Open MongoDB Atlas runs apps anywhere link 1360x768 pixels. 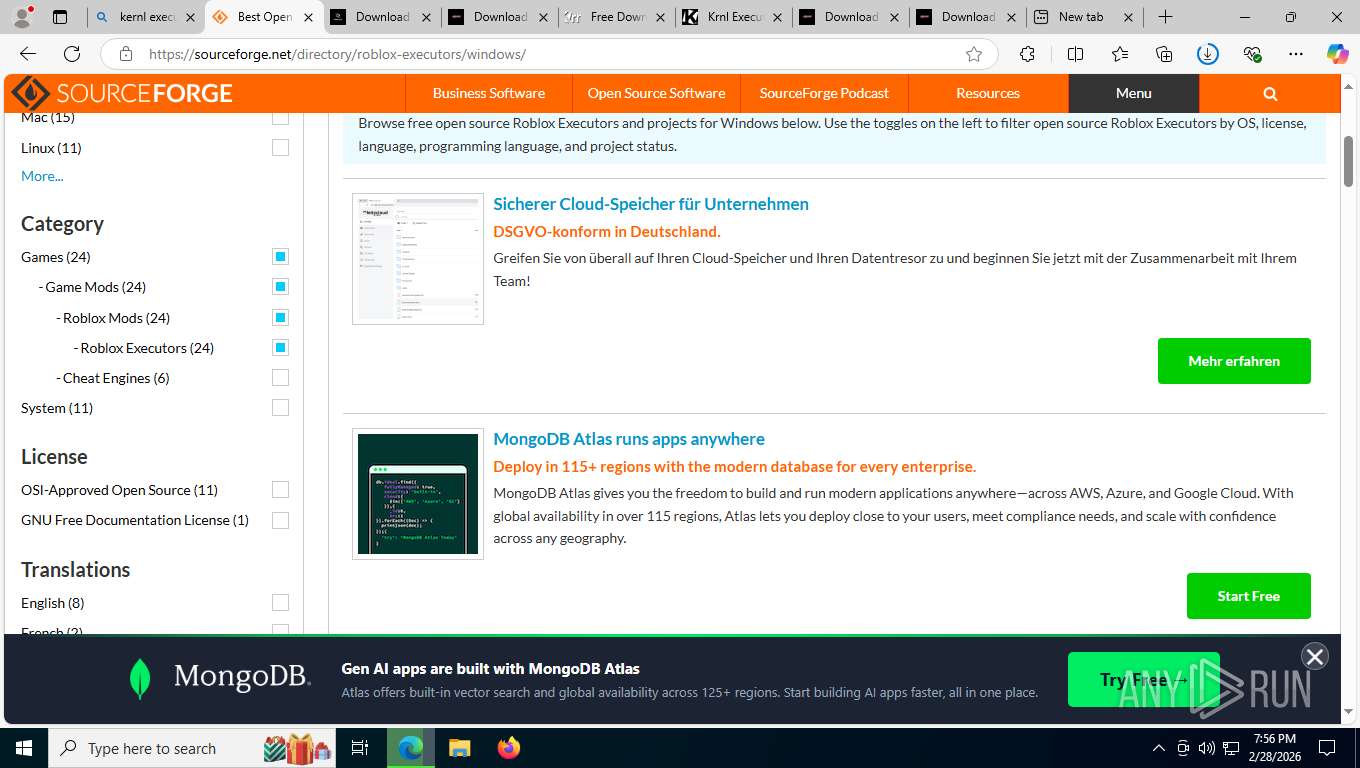coord(629,439)
